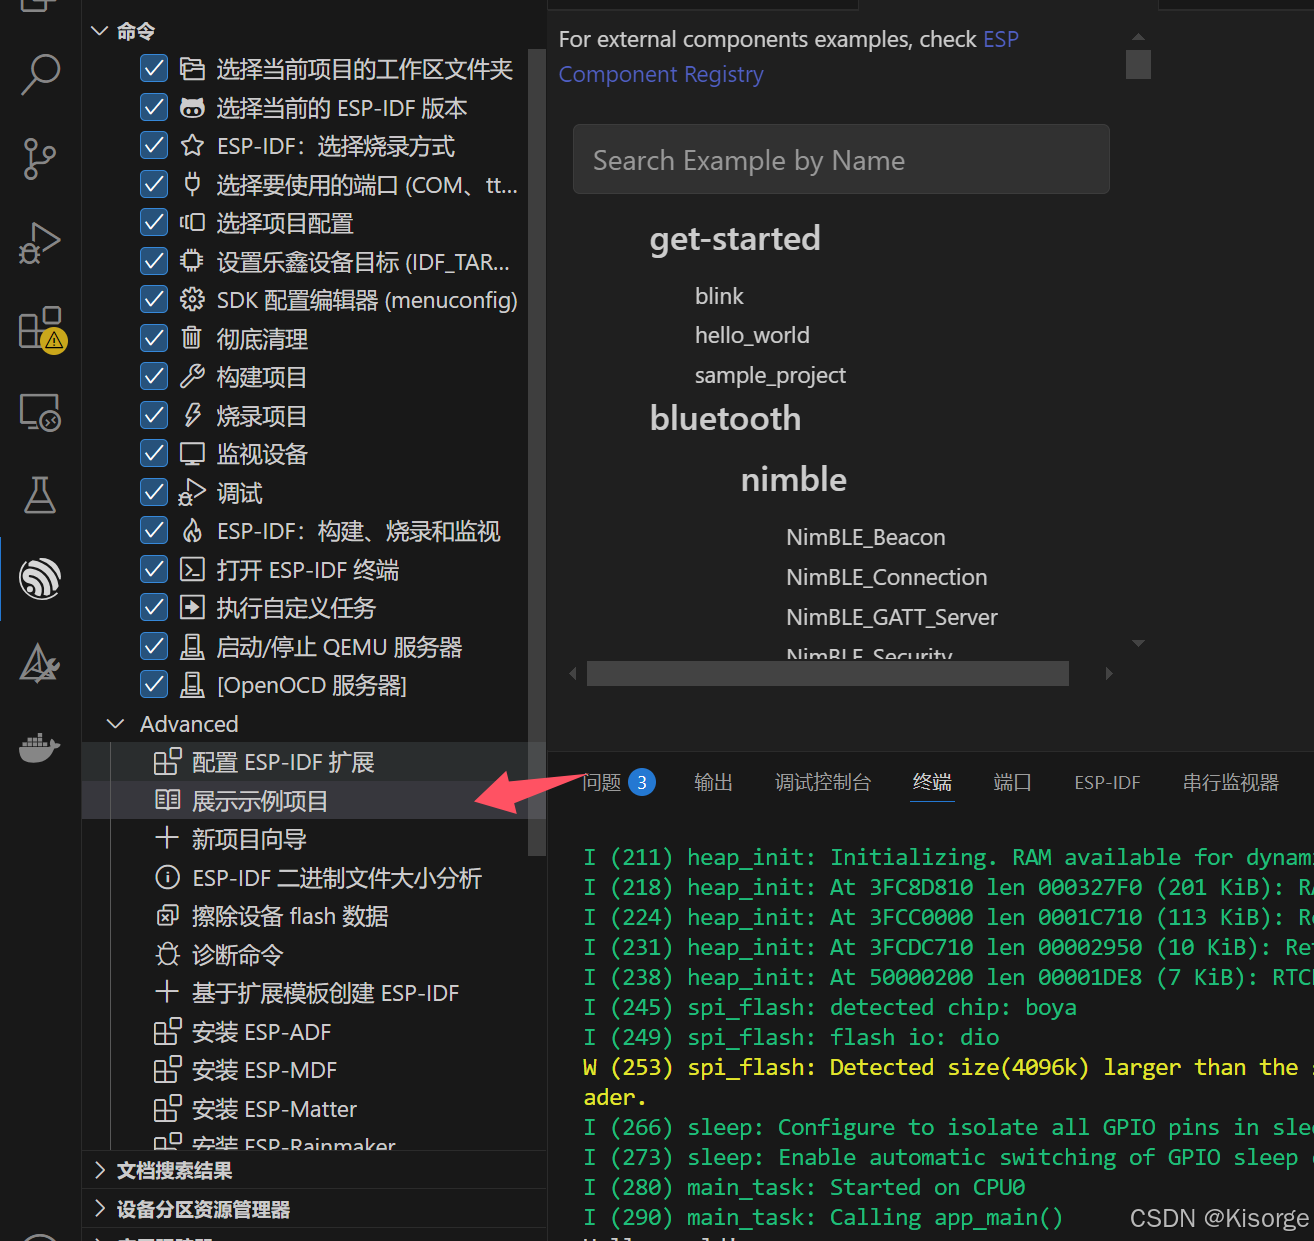Click star icon for 选择烧录方式
Screen dimensions: 1314x1241
(192, 146)
